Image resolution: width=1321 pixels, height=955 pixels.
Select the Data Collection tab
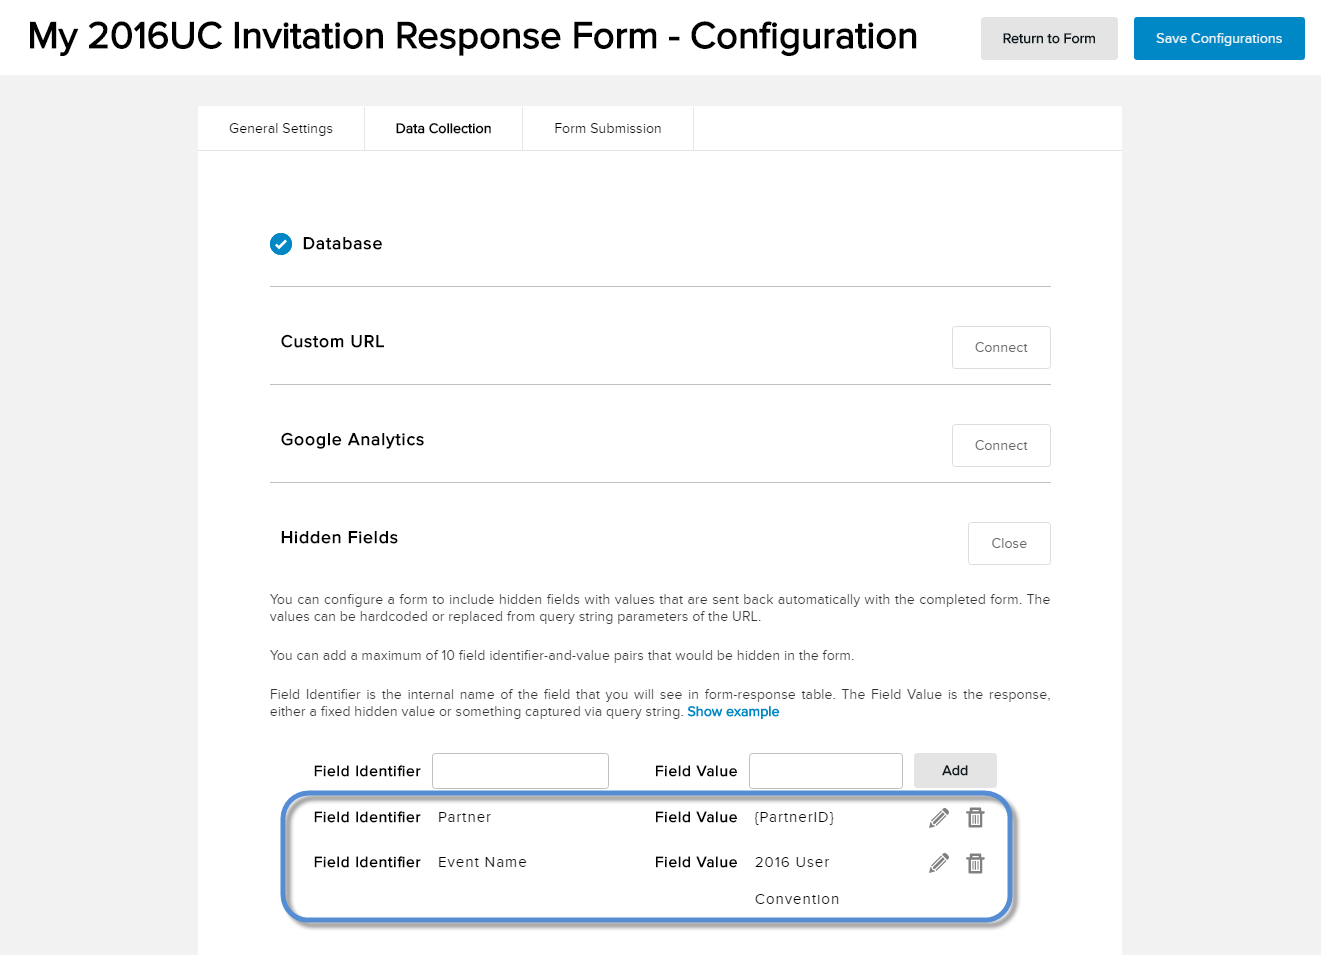(443, 128)
